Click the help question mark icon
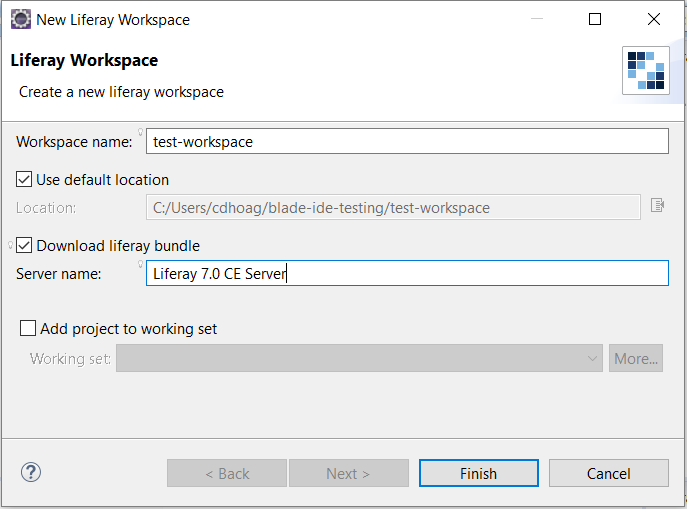Screen dimensions: 687x509 coord(31,472)
